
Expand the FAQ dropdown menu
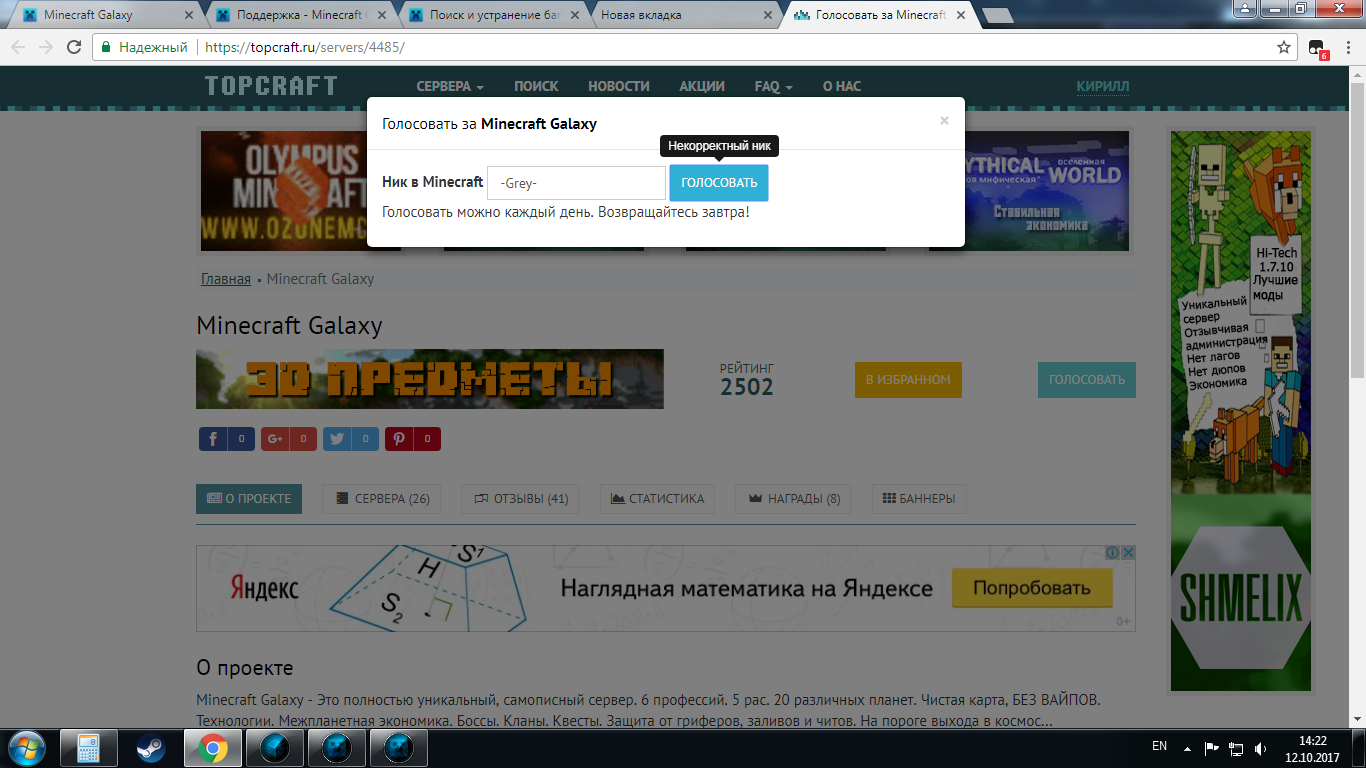pos(773,87)
